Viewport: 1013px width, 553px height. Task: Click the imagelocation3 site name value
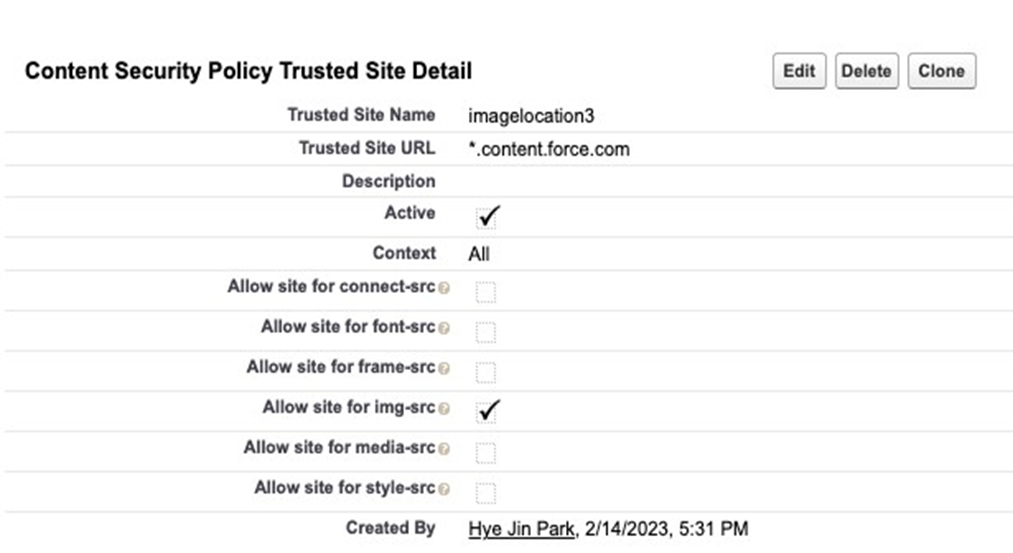(x=531, y=116)
